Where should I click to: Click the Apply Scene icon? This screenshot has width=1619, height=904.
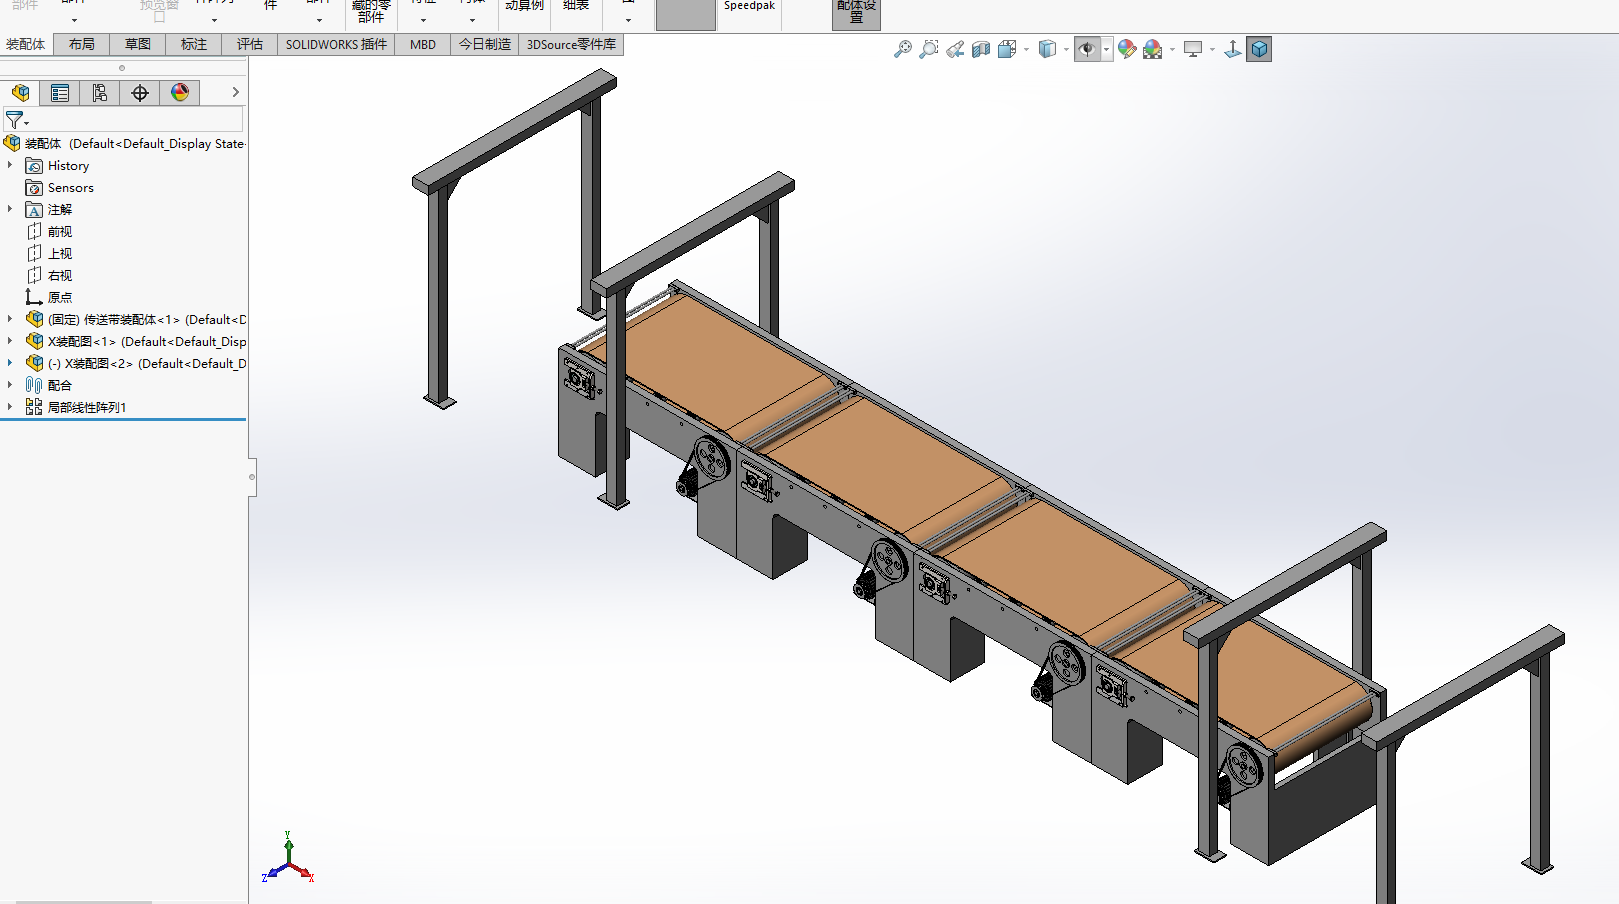[x=1153, y=49]
